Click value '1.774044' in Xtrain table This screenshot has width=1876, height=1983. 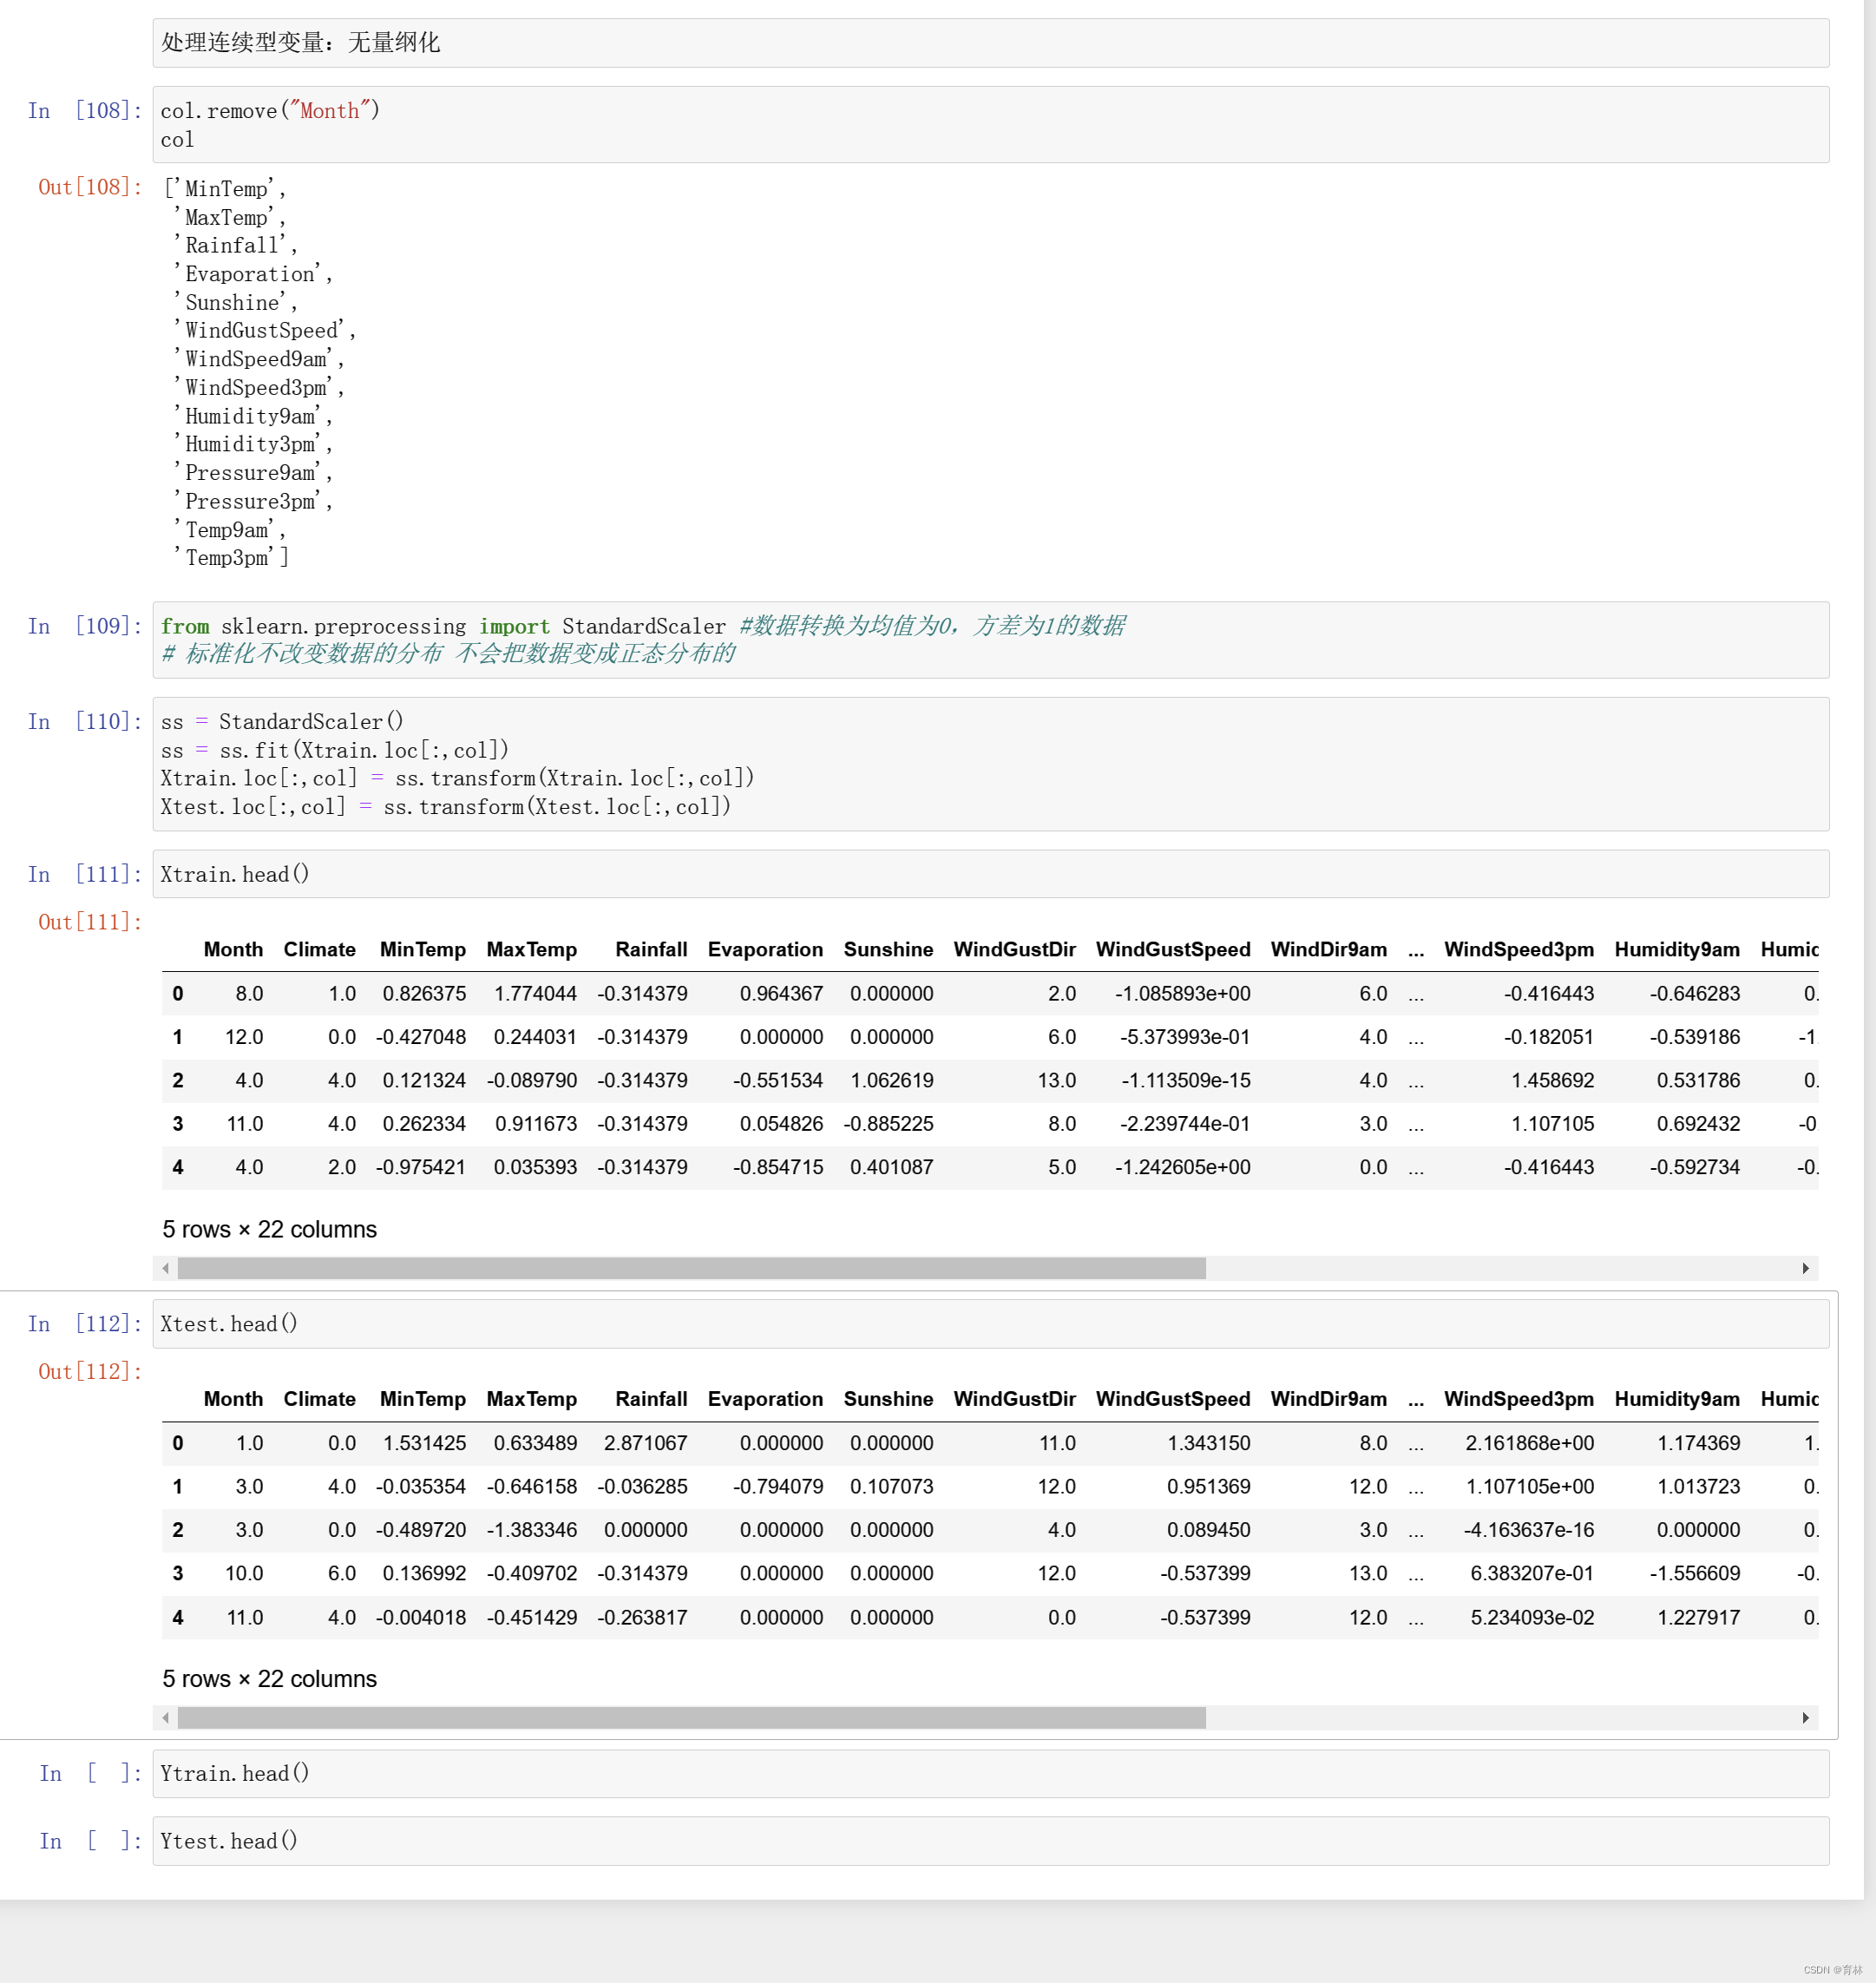[535, 993]
